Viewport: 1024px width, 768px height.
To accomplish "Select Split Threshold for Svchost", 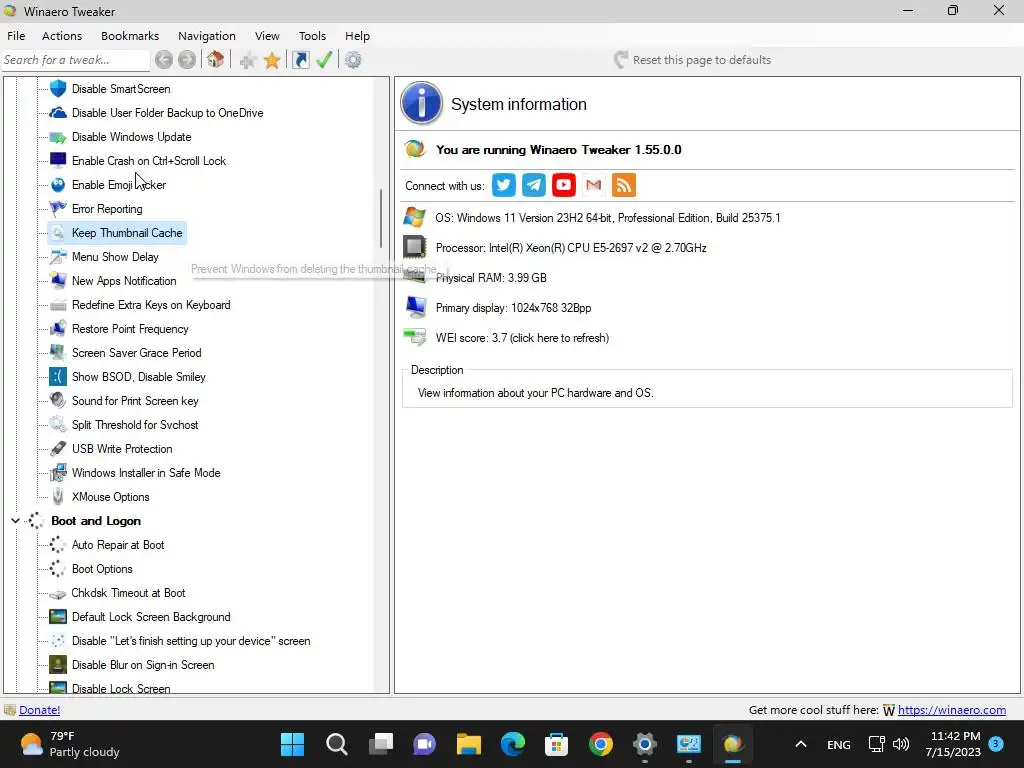I will [x=135, y=424].
